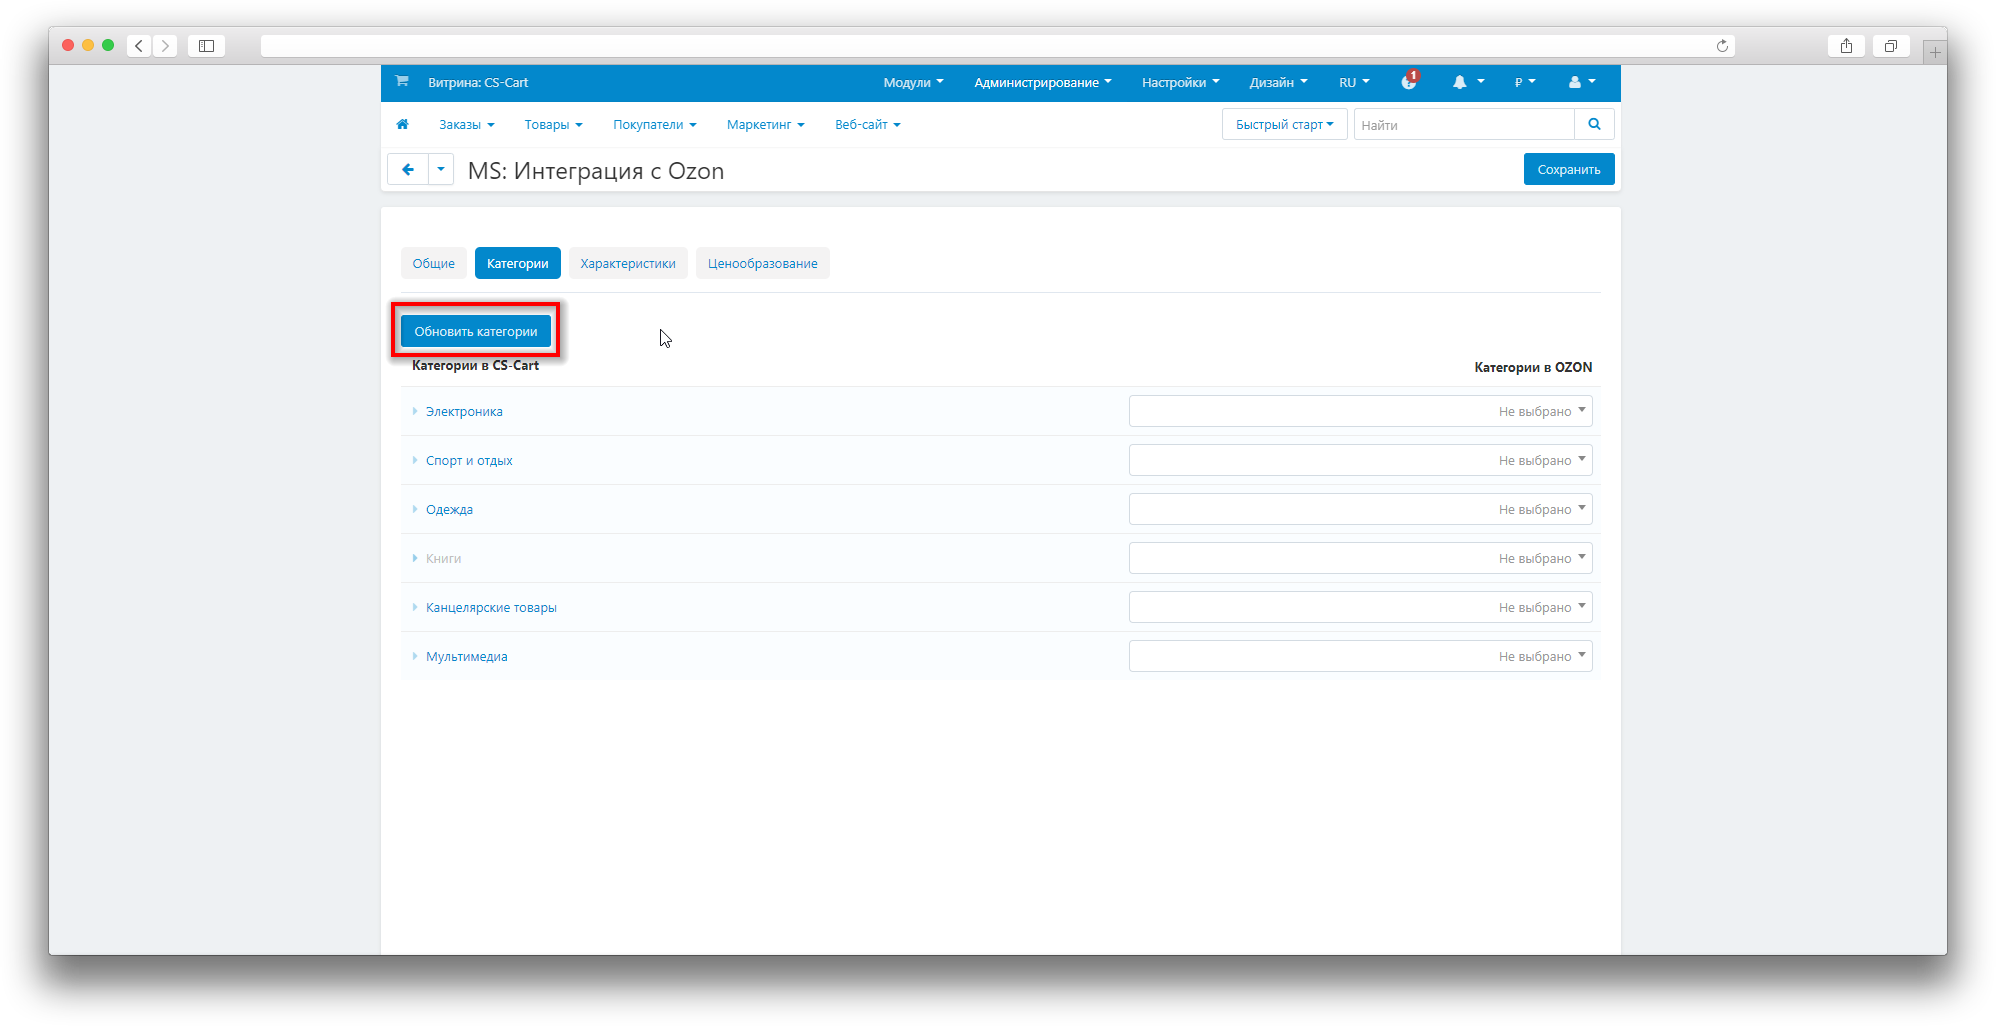
Task: Open the Модули menu
Action: [913, 82]
